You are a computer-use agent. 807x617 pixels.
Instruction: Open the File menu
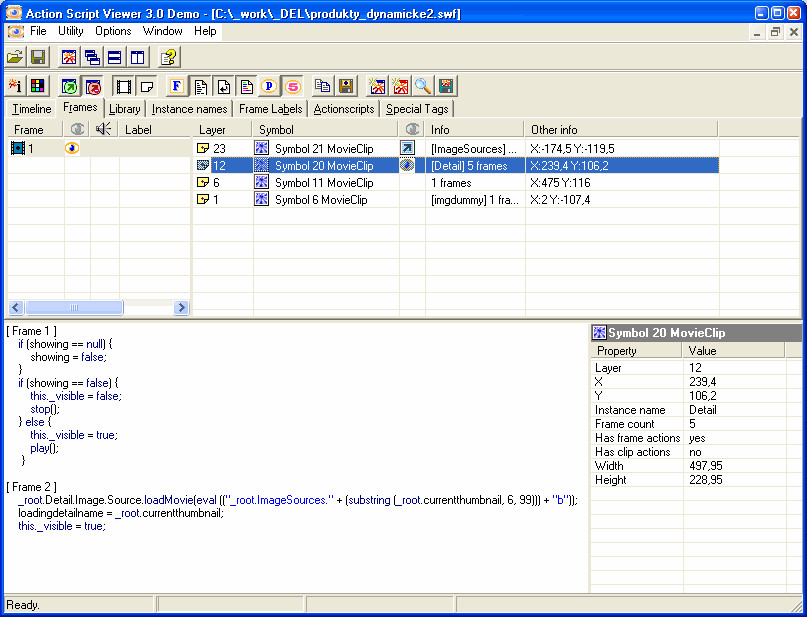38,31
